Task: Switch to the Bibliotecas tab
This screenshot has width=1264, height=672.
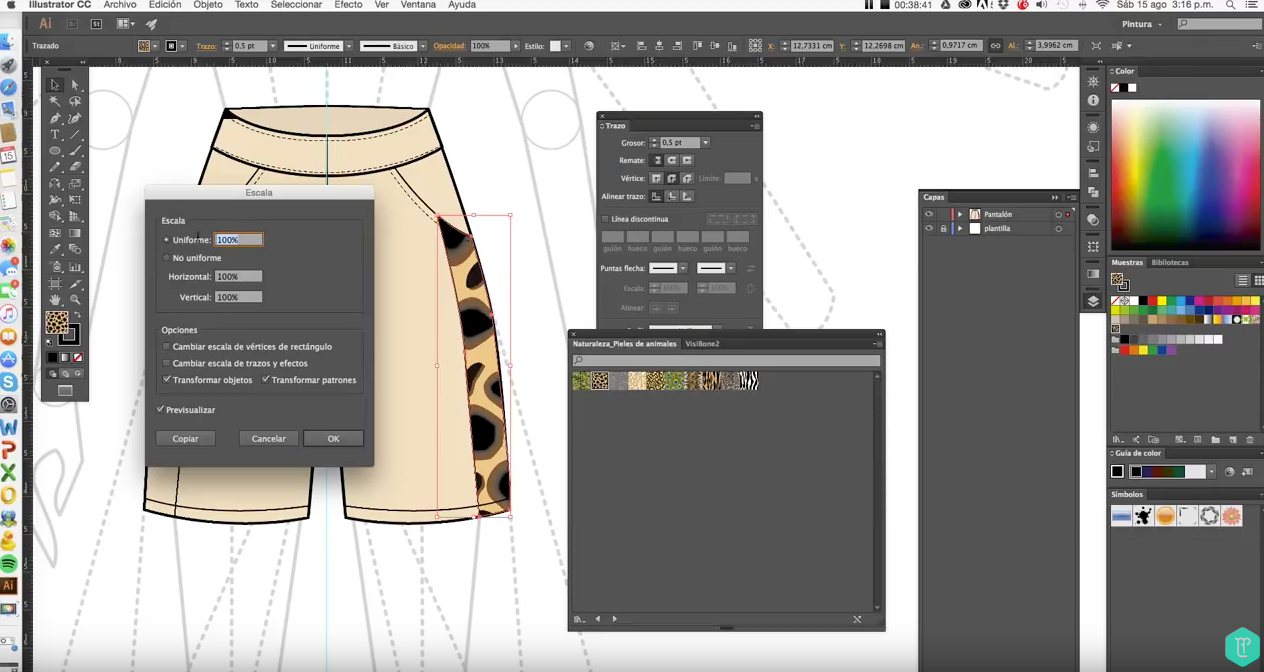Action: coord(1170,263)
